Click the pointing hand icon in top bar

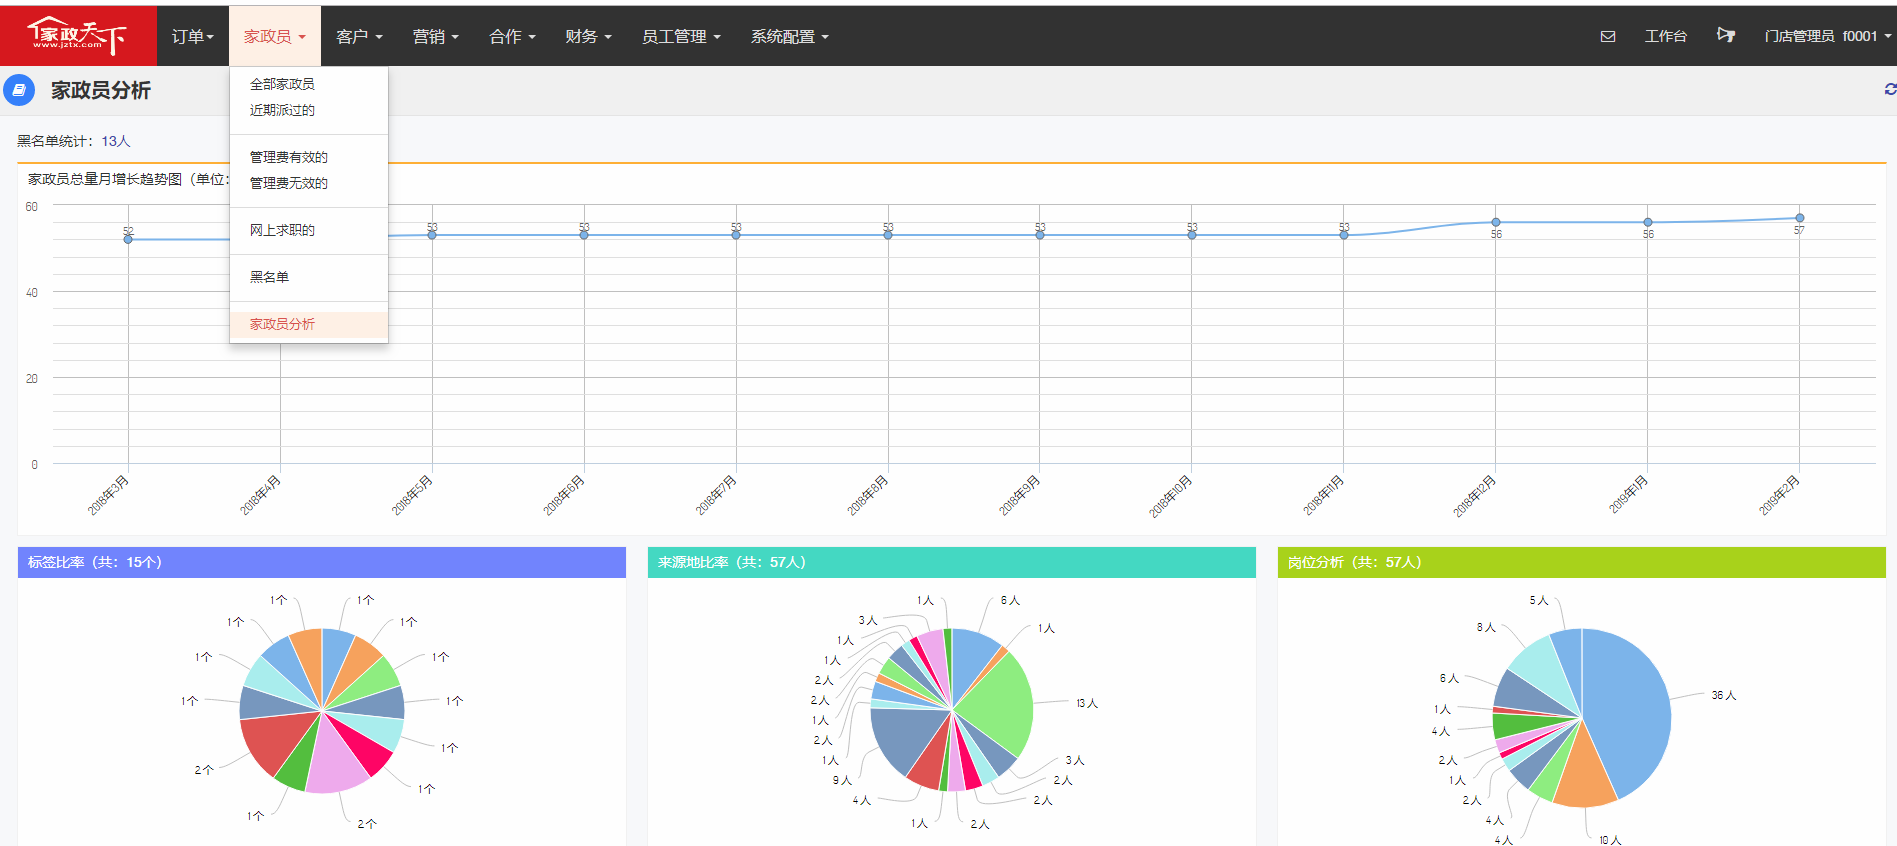[1726, 35]
